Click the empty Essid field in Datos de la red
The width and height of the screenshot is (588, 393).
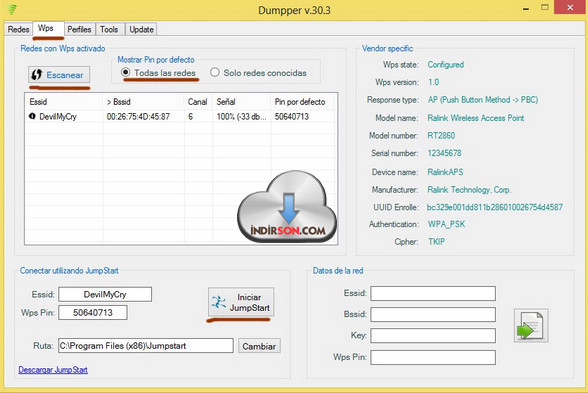click(433, 293)
